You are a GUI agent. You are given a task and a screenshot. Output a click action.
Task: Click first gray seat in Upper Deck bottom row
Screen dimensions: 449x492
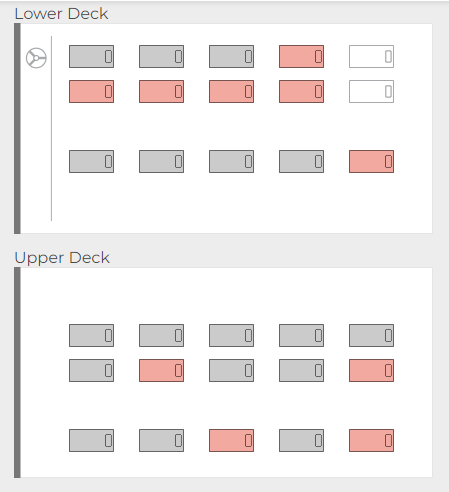(91, 440)
